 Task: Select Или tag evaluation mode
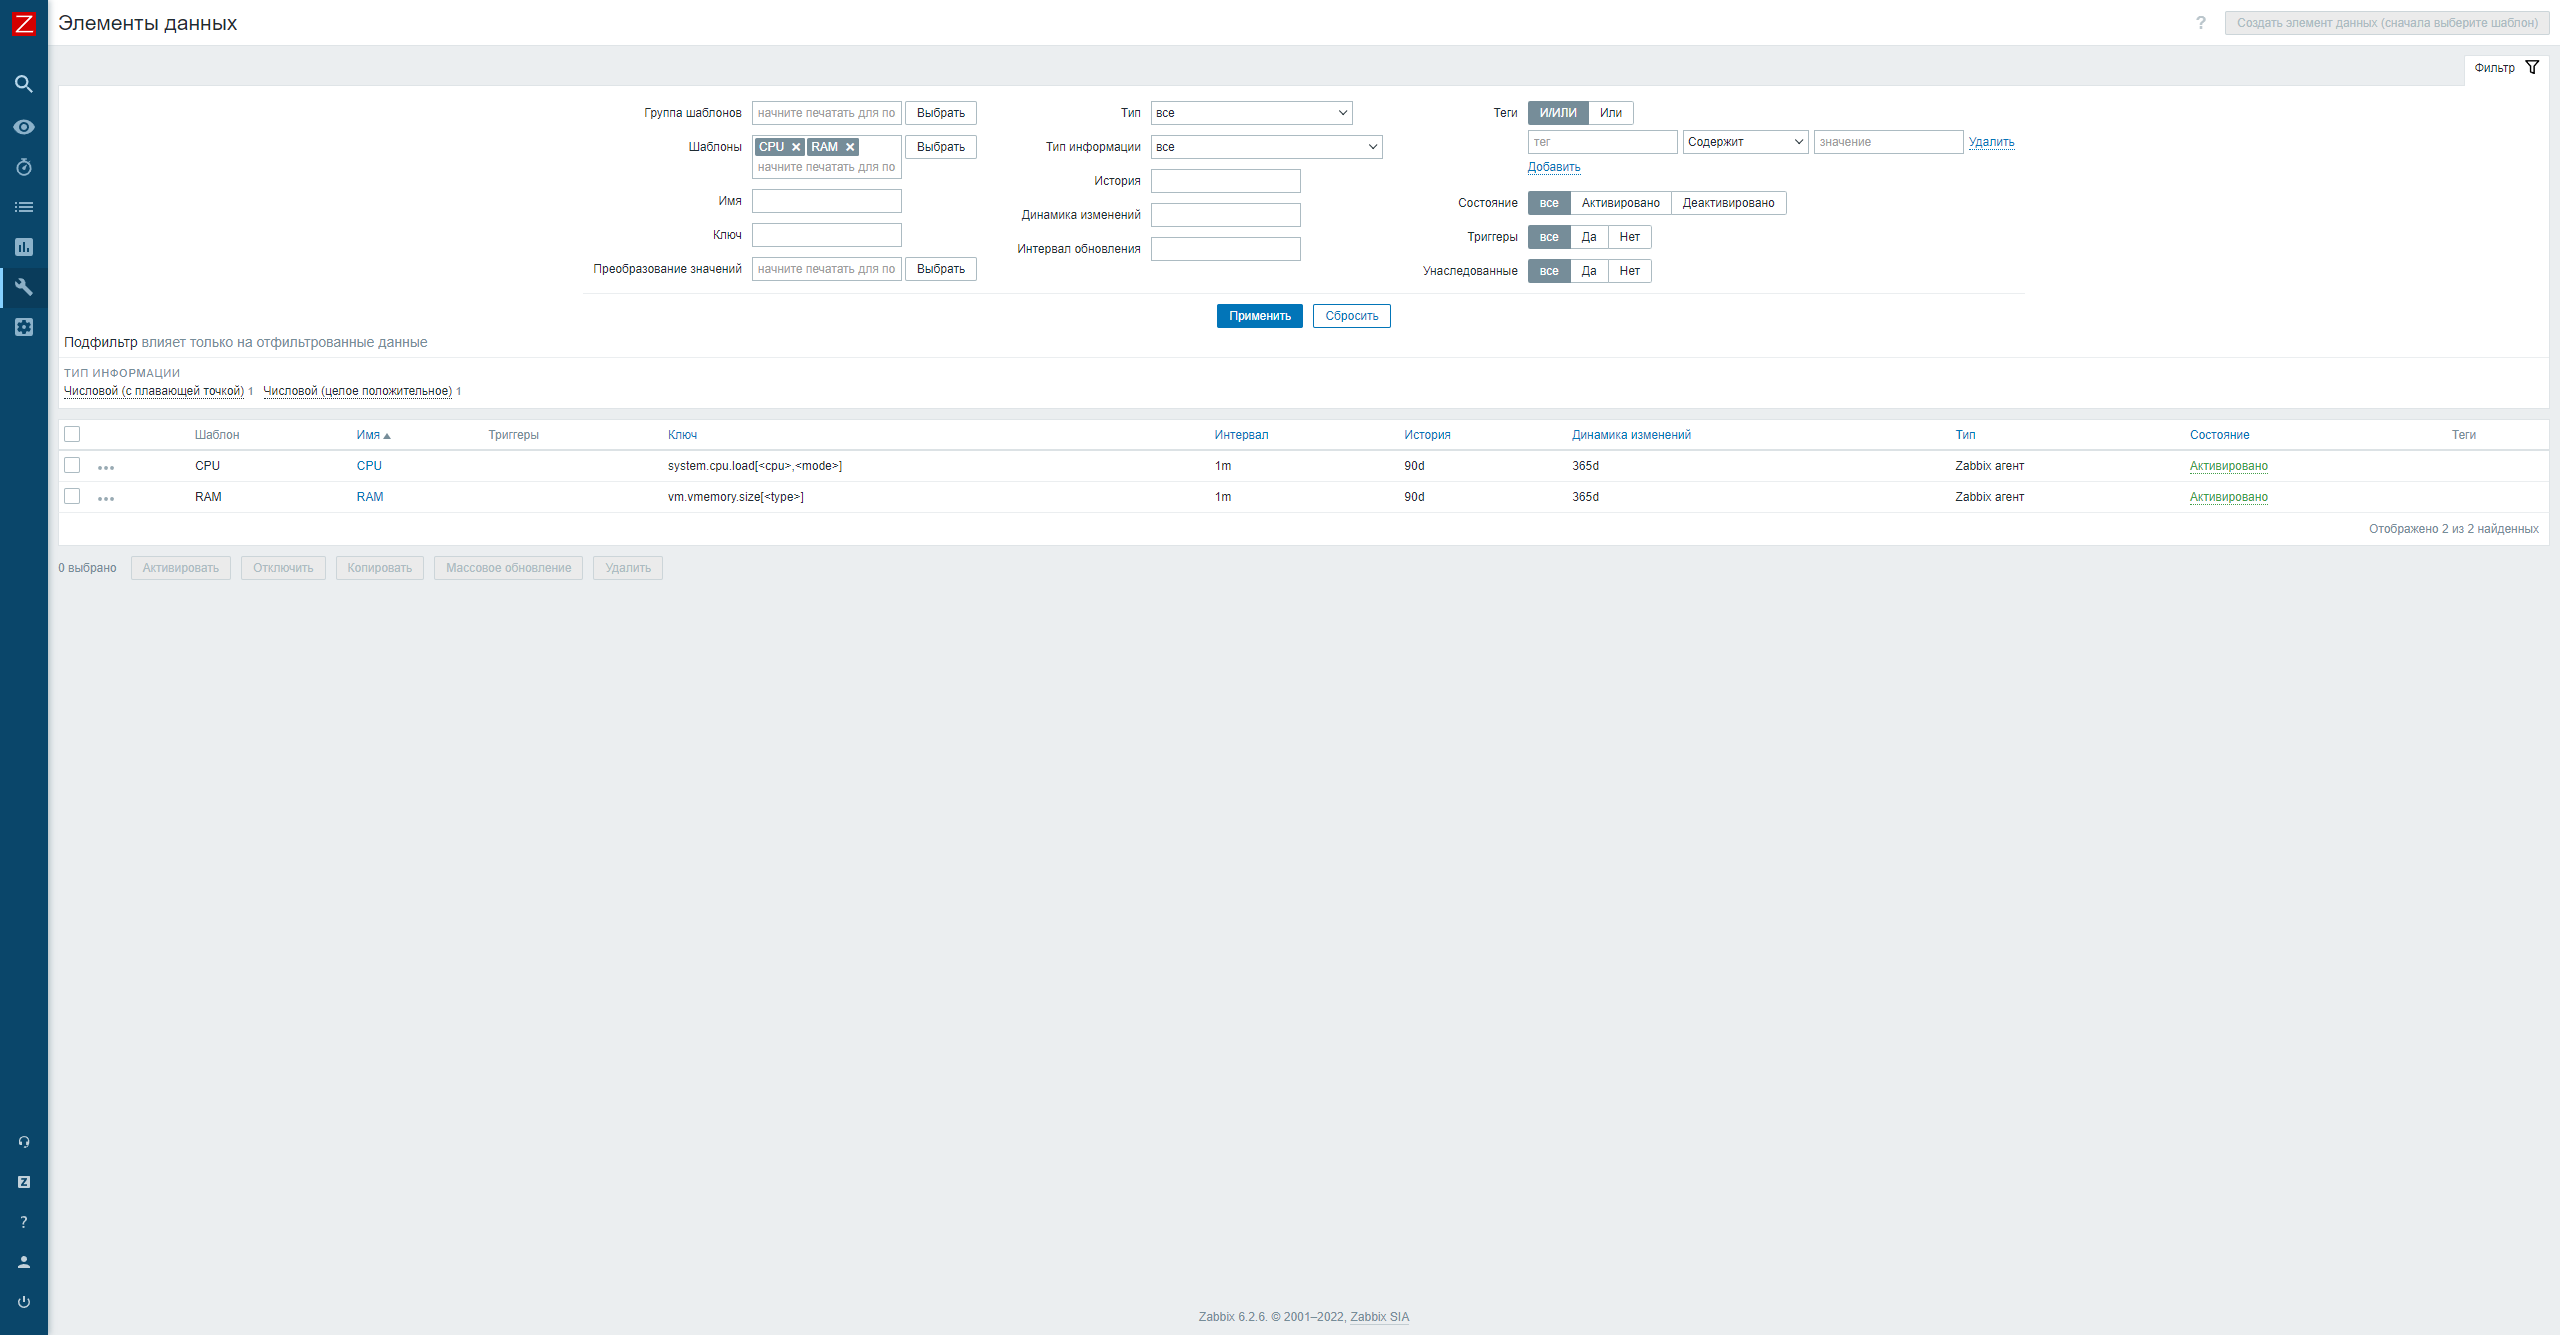pyautogui.click(x=1610, y=113)
